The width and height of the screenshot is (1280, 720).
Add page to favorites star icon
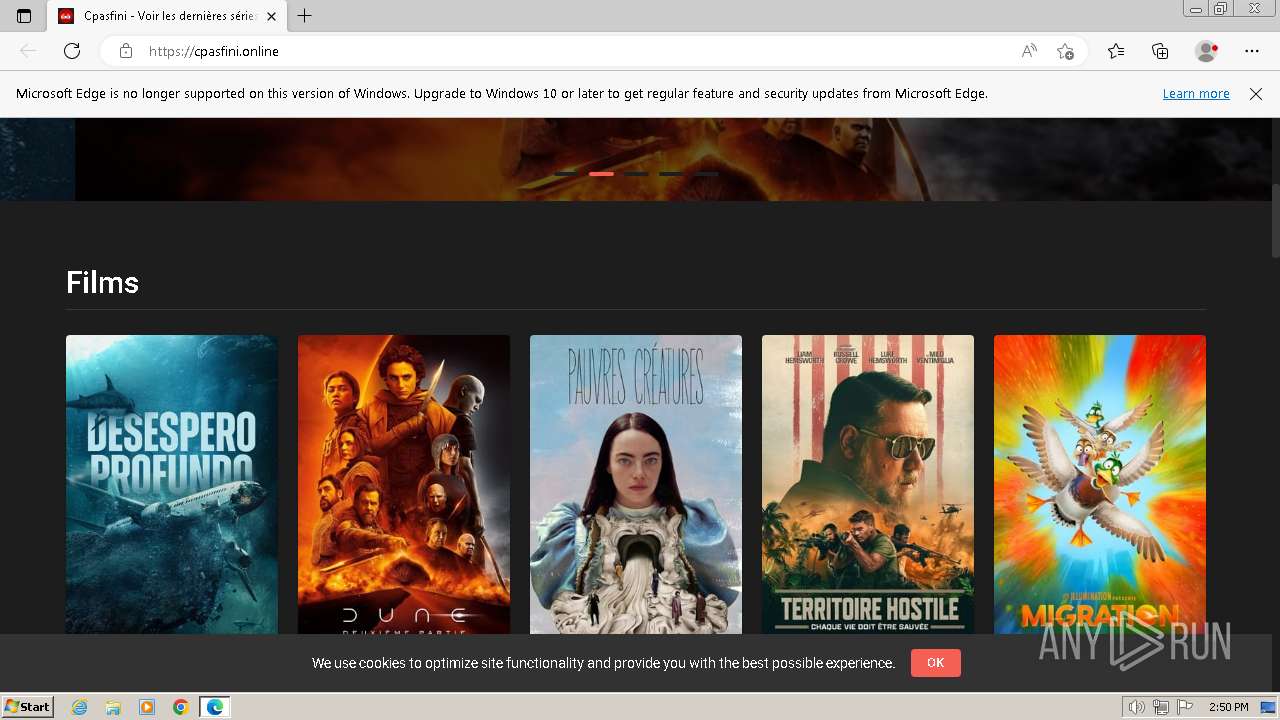tap(1065, 51)
